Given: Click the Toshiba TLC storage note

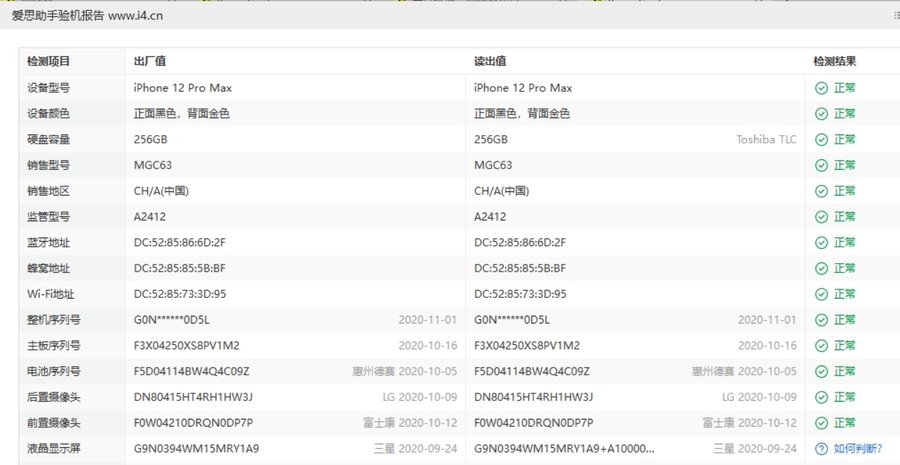Looking at the screenshot, I should coord(766,140).
